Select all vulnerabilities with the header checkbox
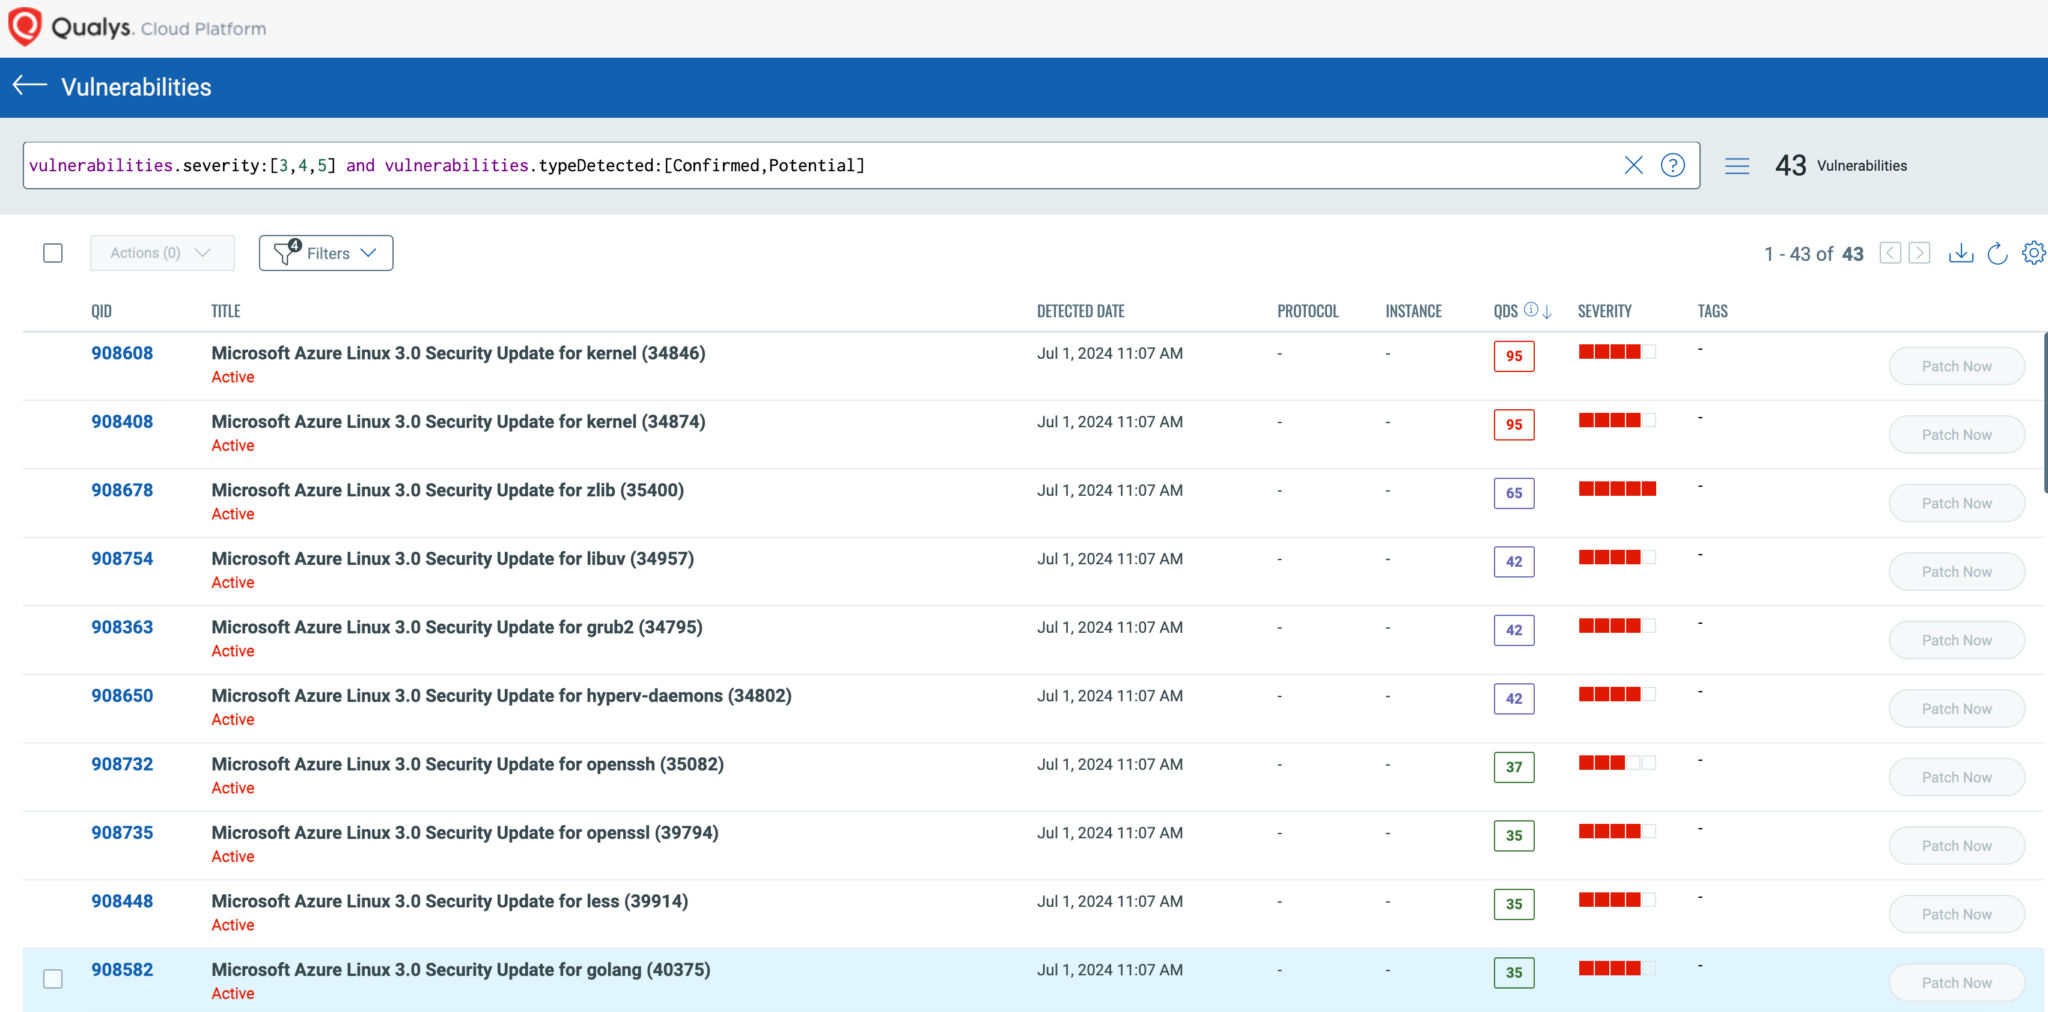2048x1012 pixels. coord(52,253)
